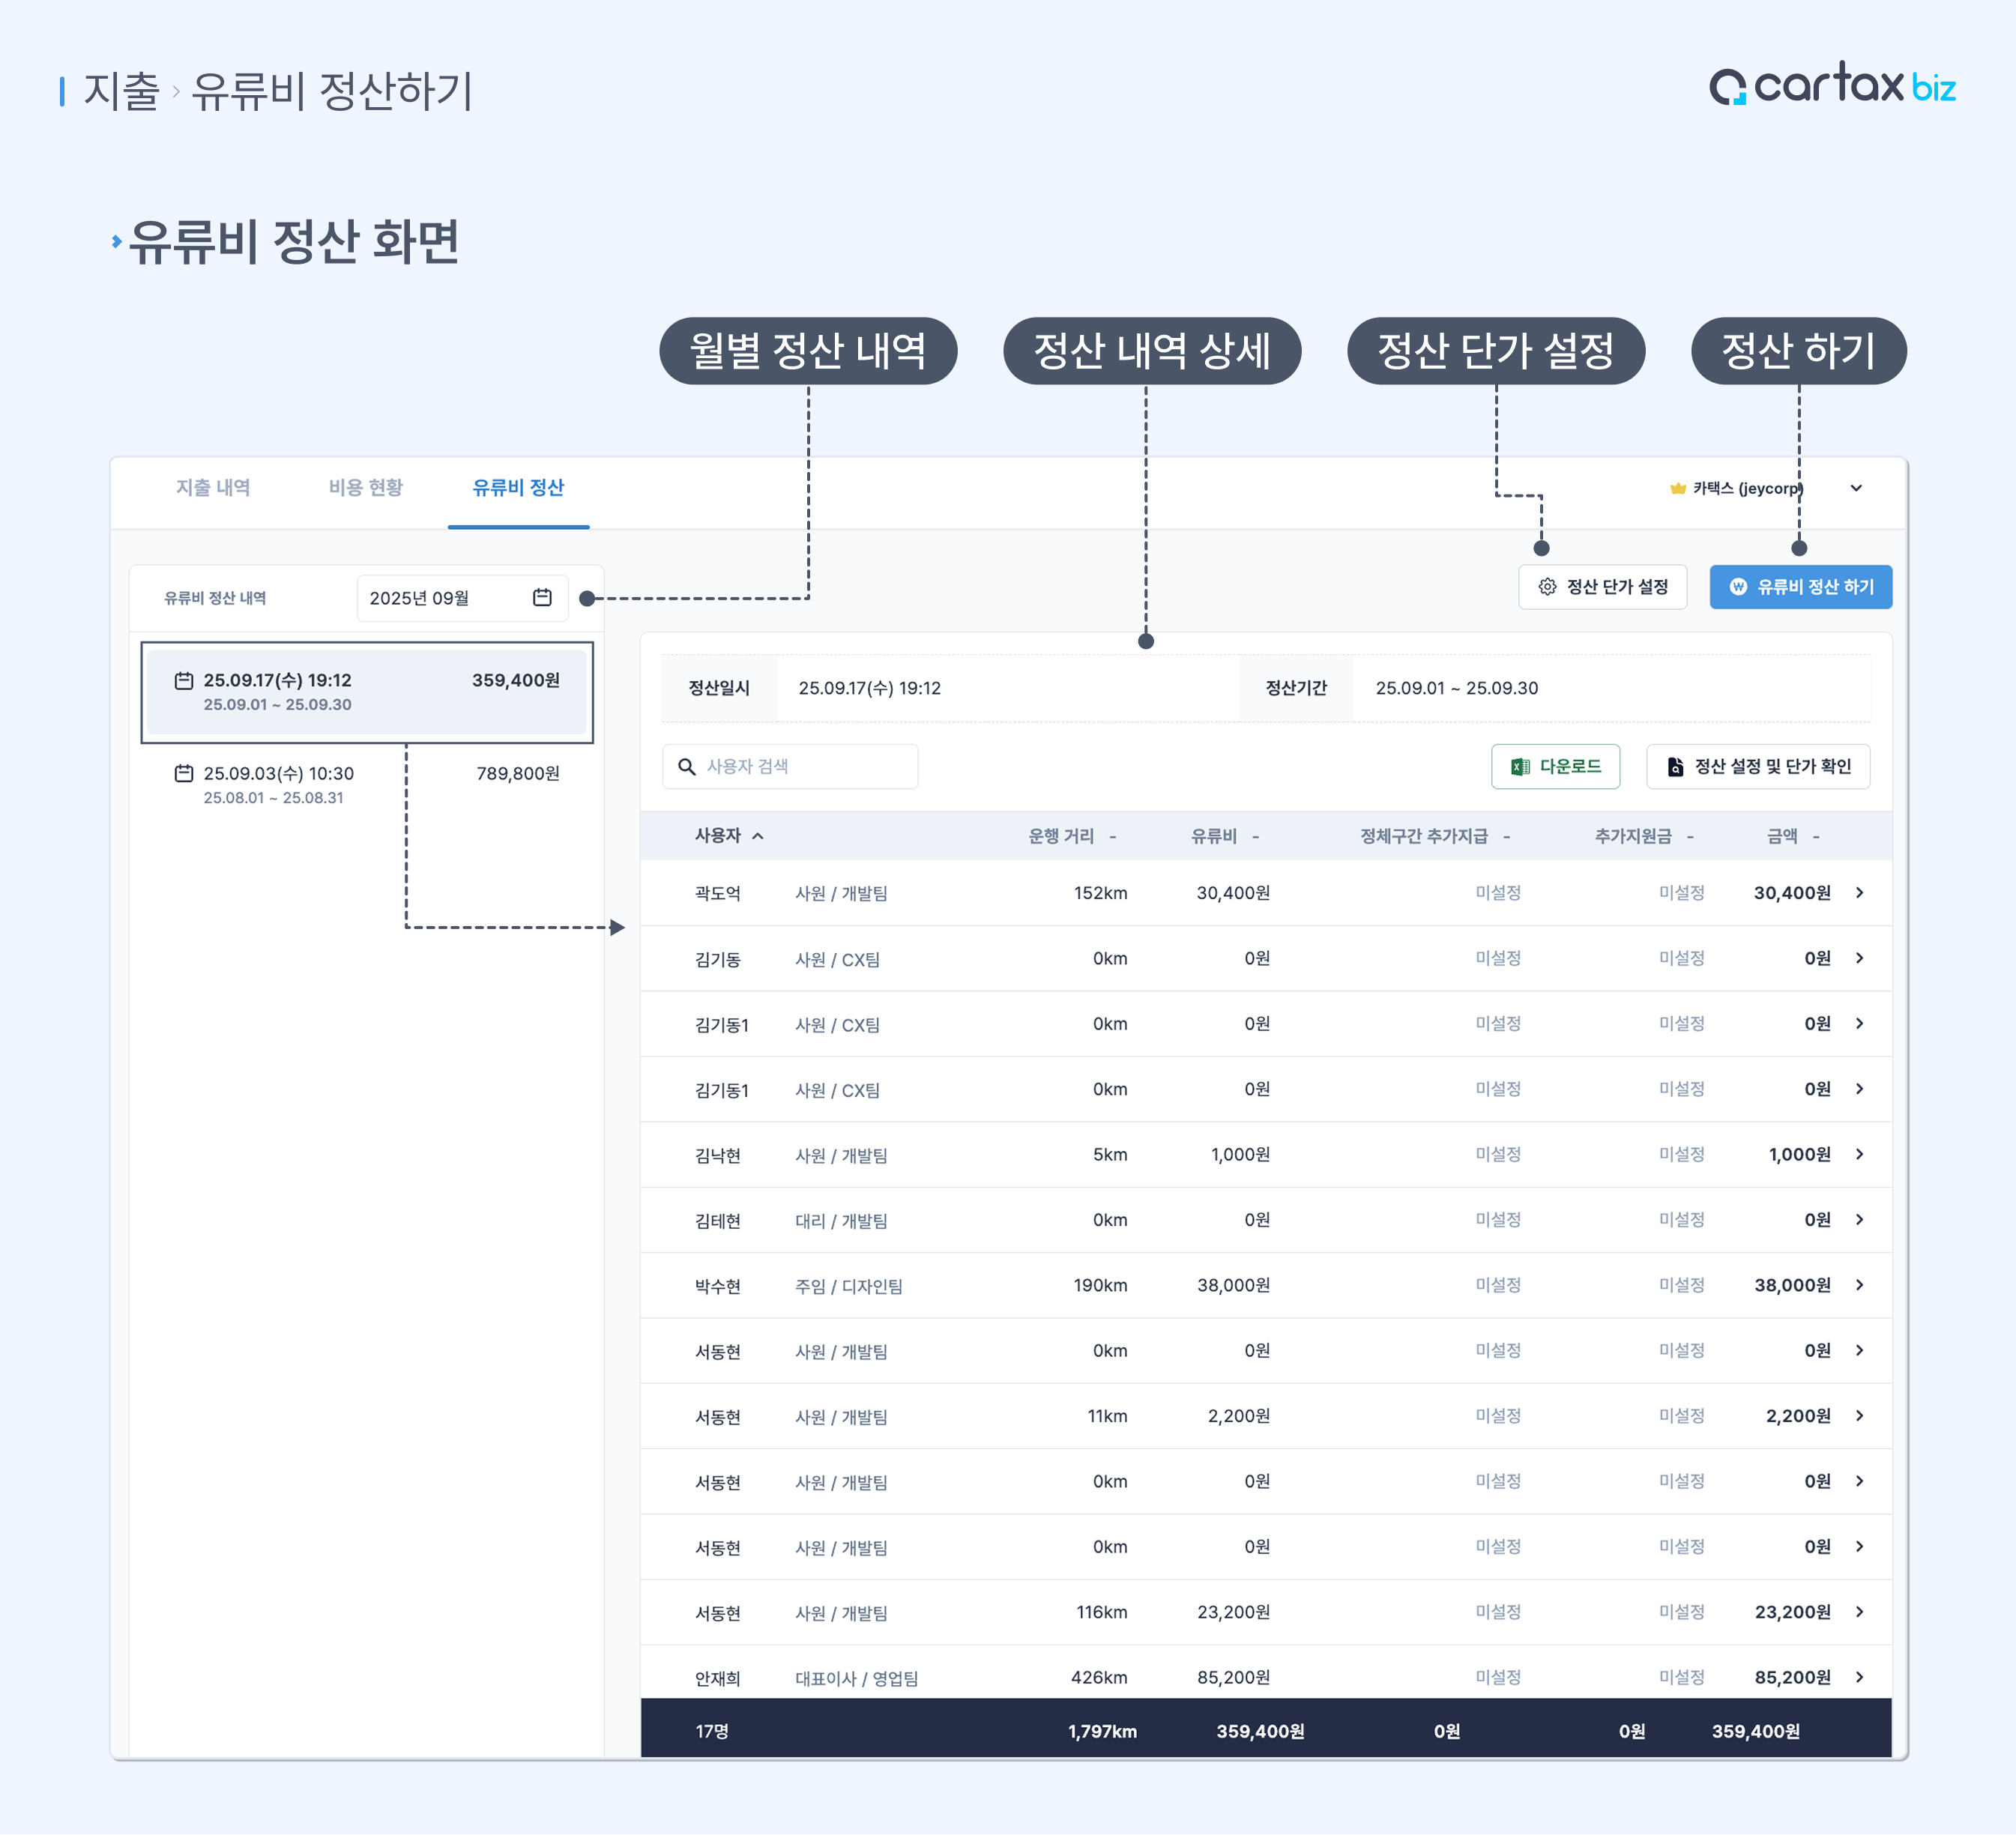
Task: Open 곽도억 row detail chevron
Action: pos(1859,893)
